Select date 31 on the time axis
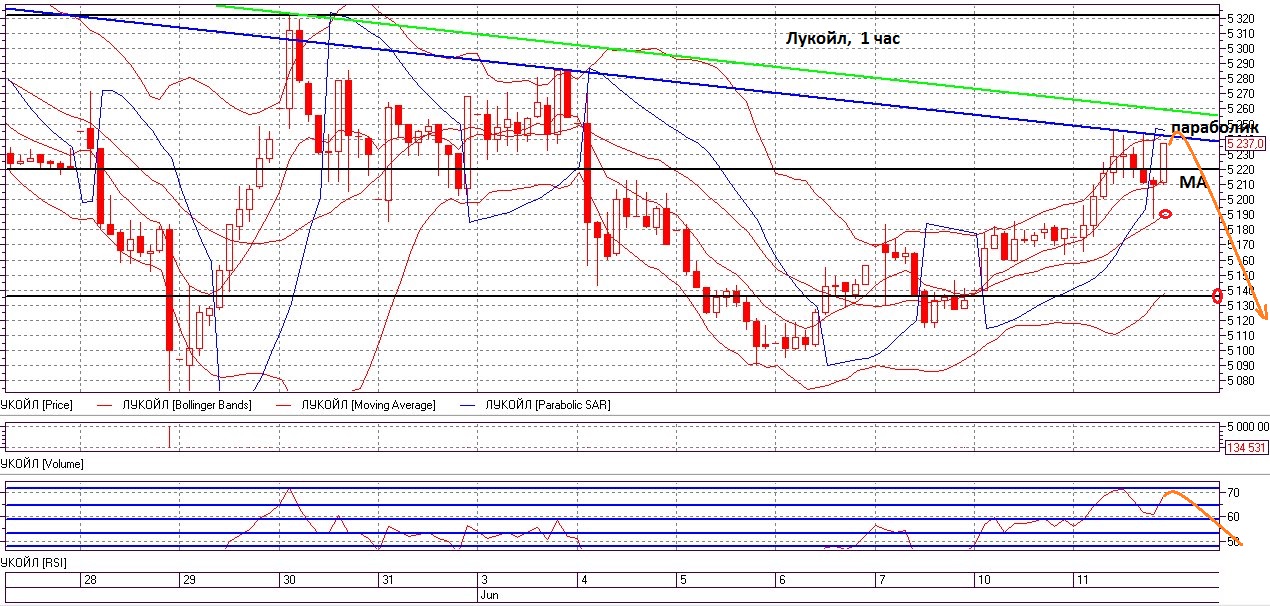 [x=388, y=580]
